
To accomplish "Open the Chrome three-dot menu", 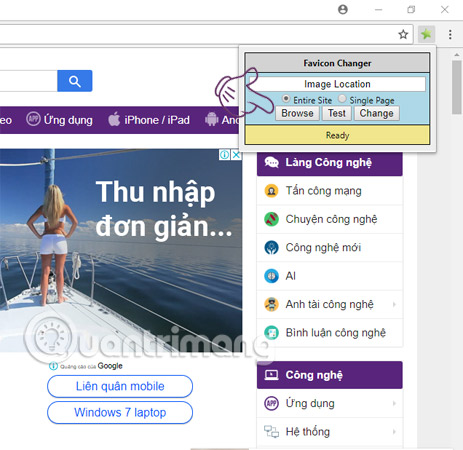I will 450,34.
